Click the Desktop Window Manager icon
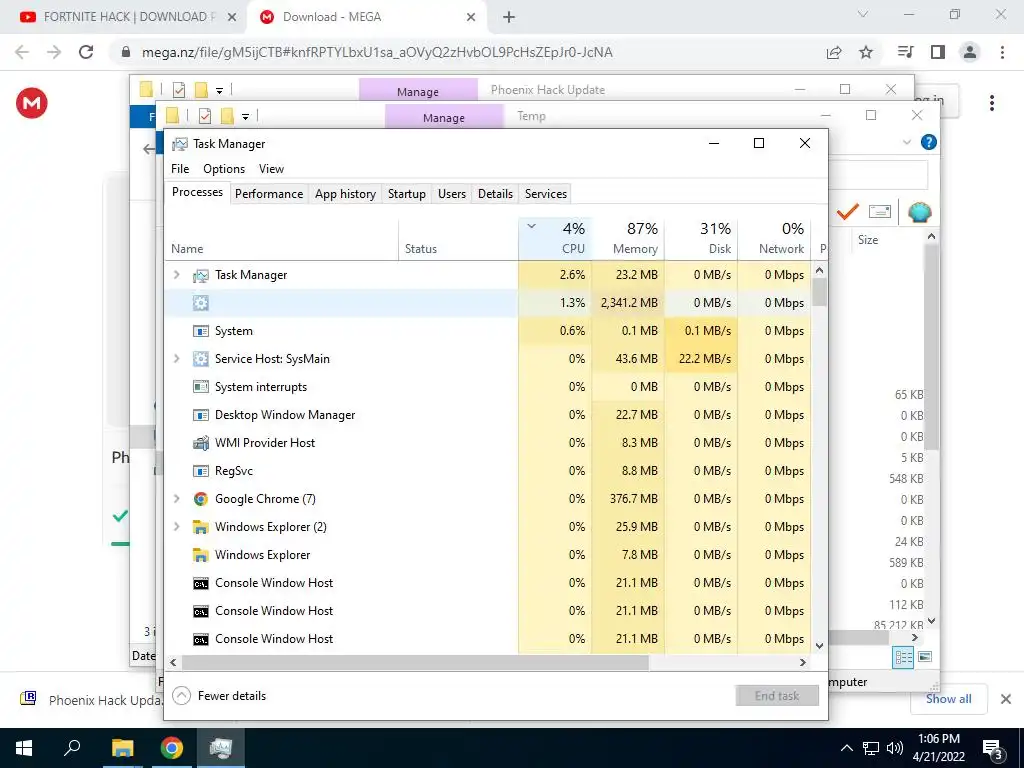 (200, 415)
